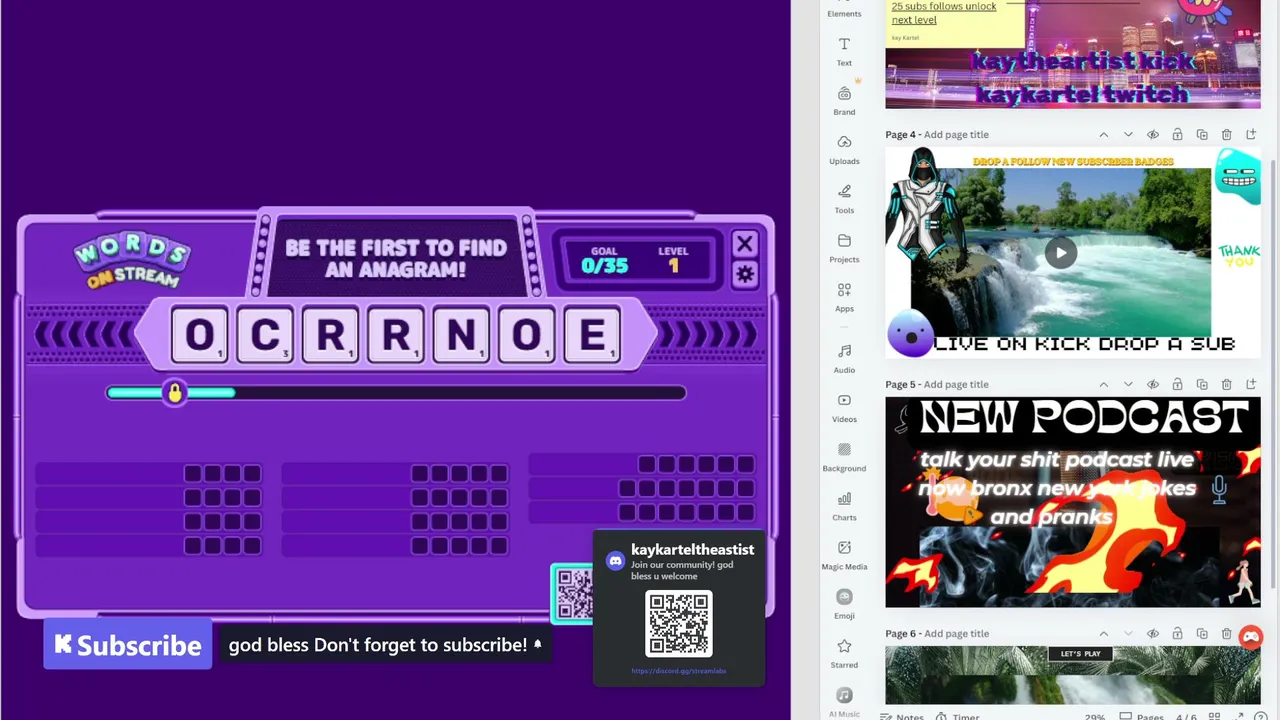Open the Timer at the bottom bar
Screen dimensions: 1280x720
pos(958,716)
